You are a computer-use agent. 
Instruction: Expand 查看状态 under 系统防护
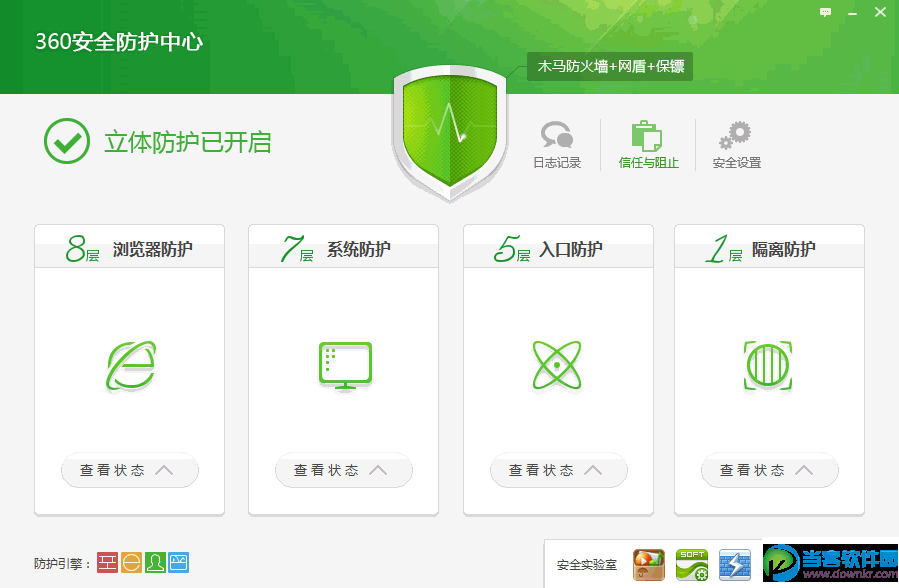[343, 471]
